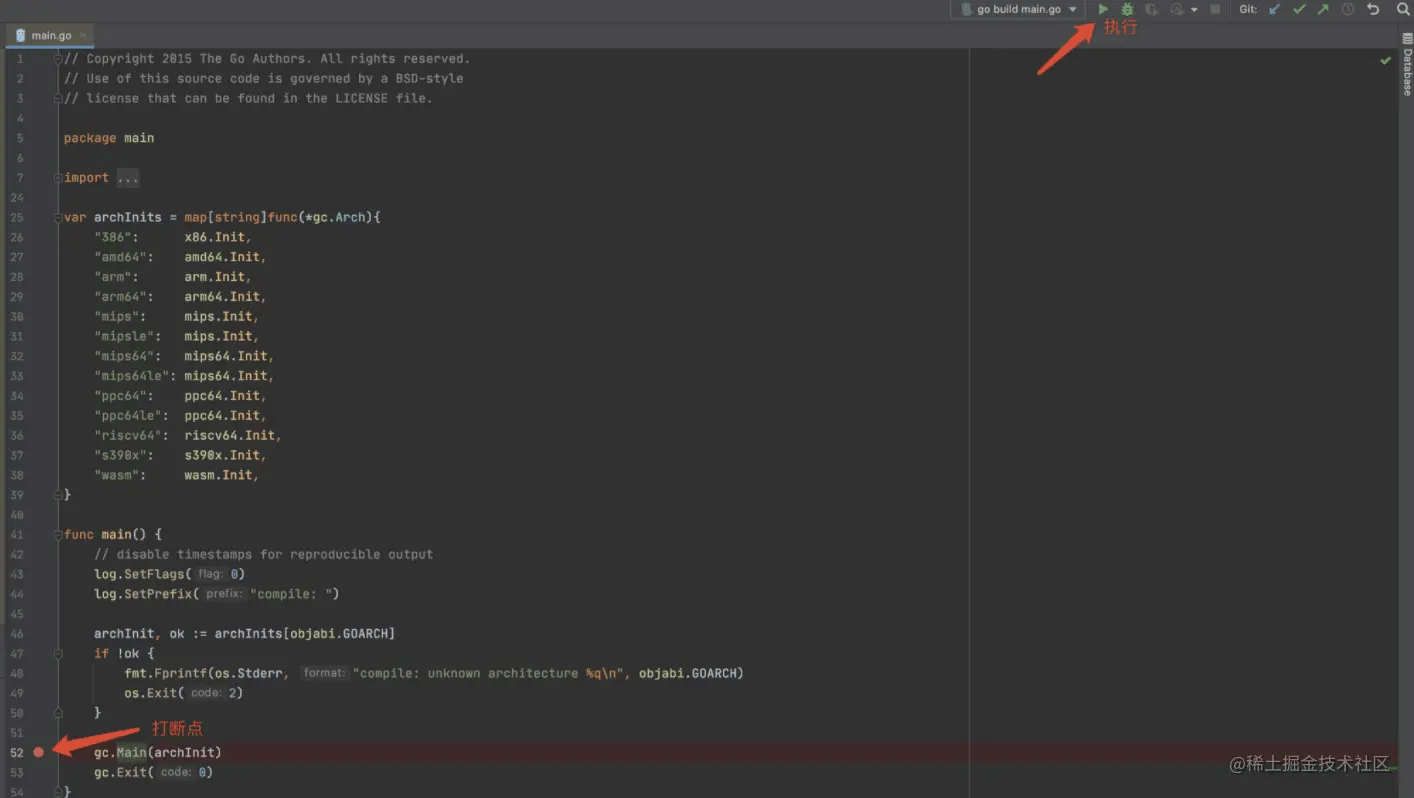Click line number 53 in the gutter

[18, 772]
